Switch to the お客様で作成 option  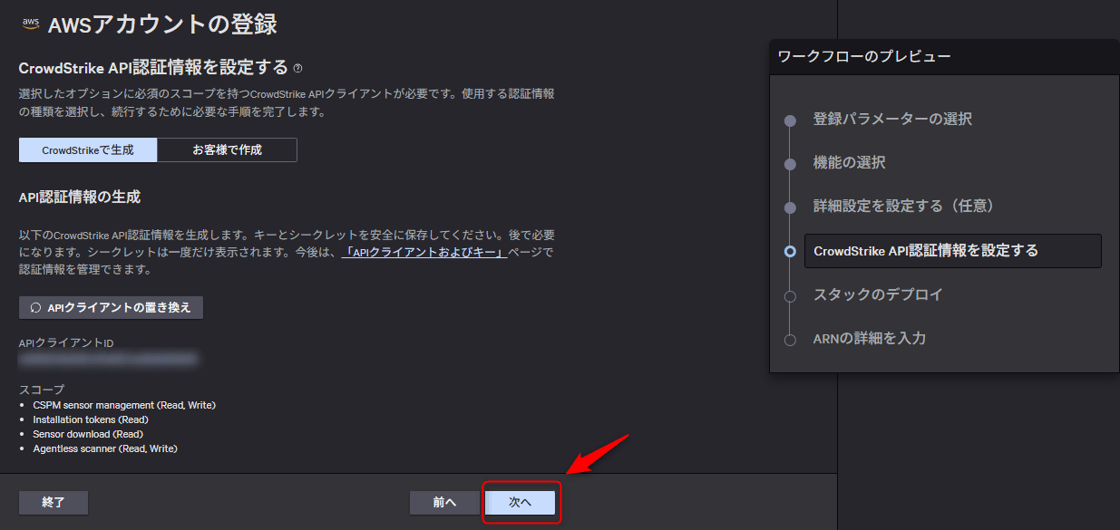(227, 150)
